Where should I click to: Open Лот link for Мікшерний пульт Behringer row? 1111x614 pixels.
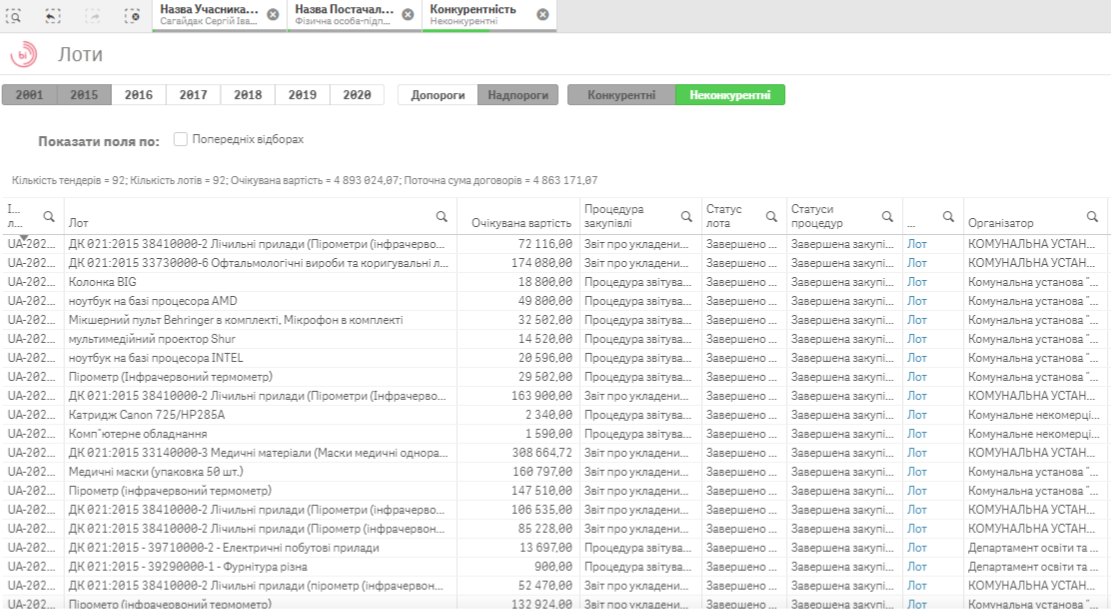[917, 320]
